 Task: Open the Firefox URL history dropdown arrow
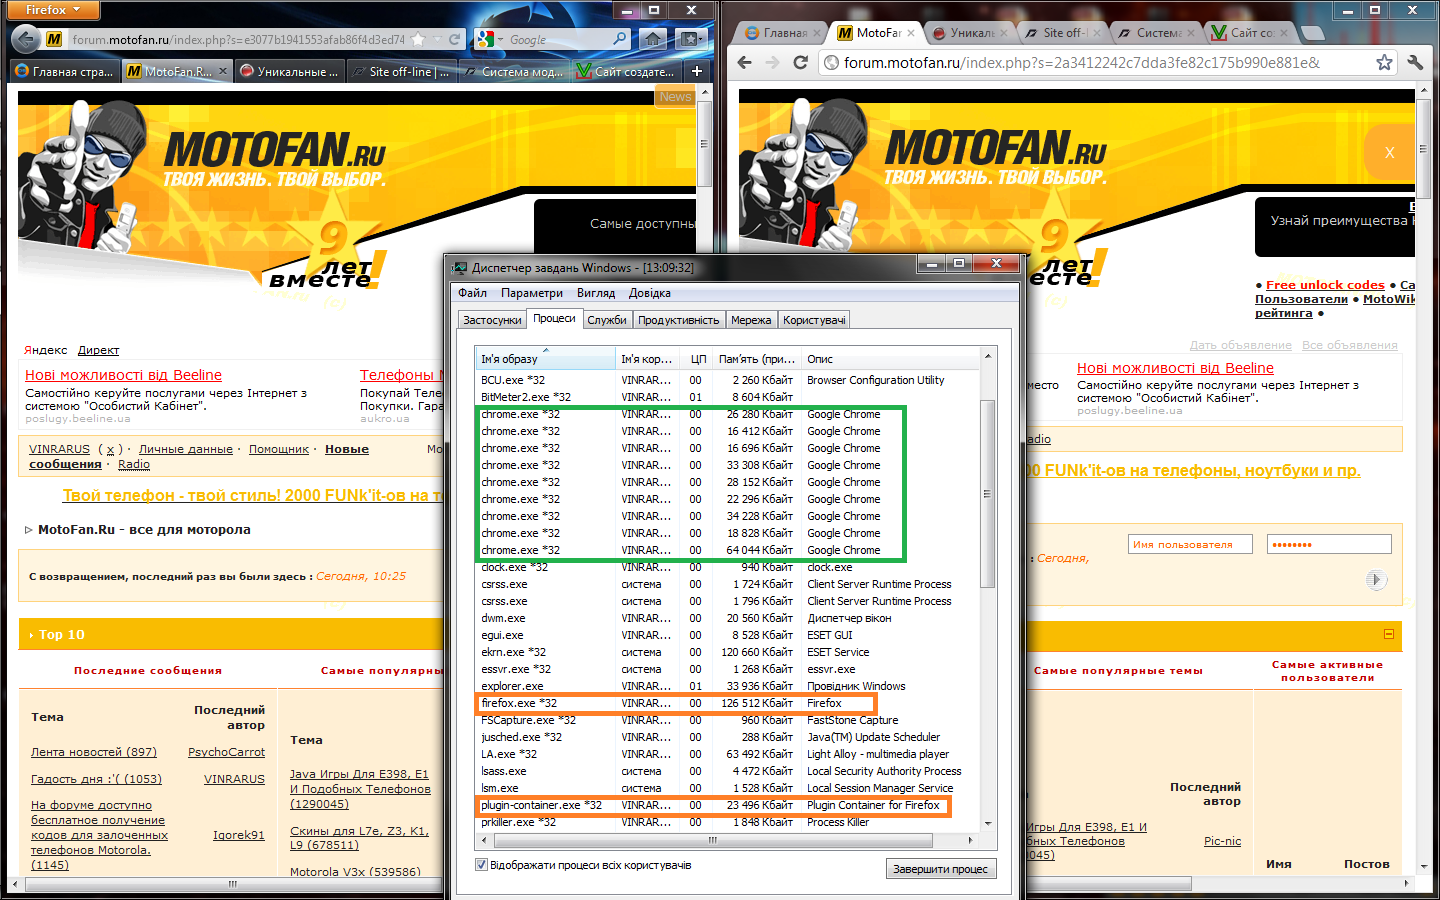[x=436, y=40]
